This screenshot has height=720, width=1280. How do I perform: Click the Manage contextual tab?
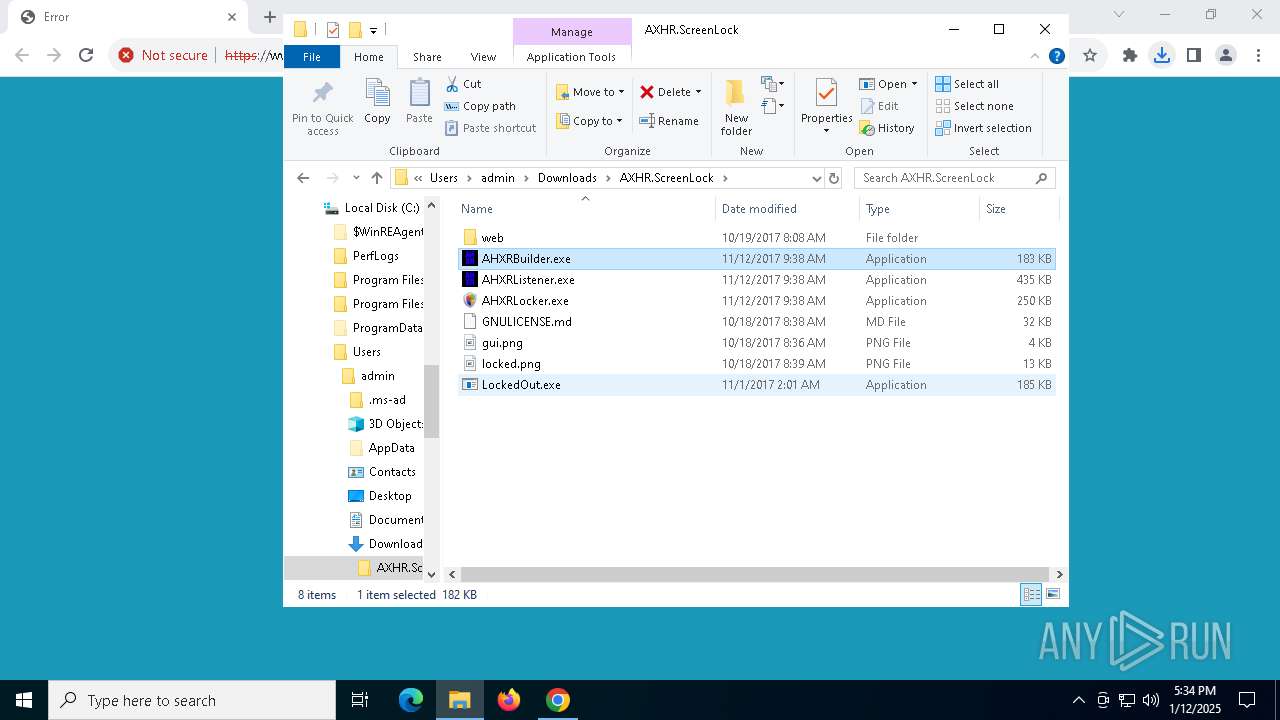pos(572,32)
